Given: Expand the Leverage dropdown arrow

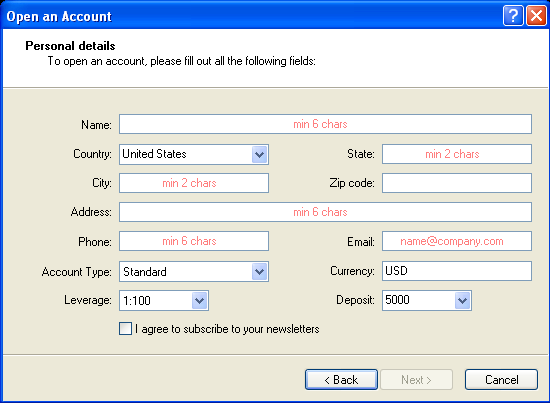Looking at the screenshot, I should [200, 300].
